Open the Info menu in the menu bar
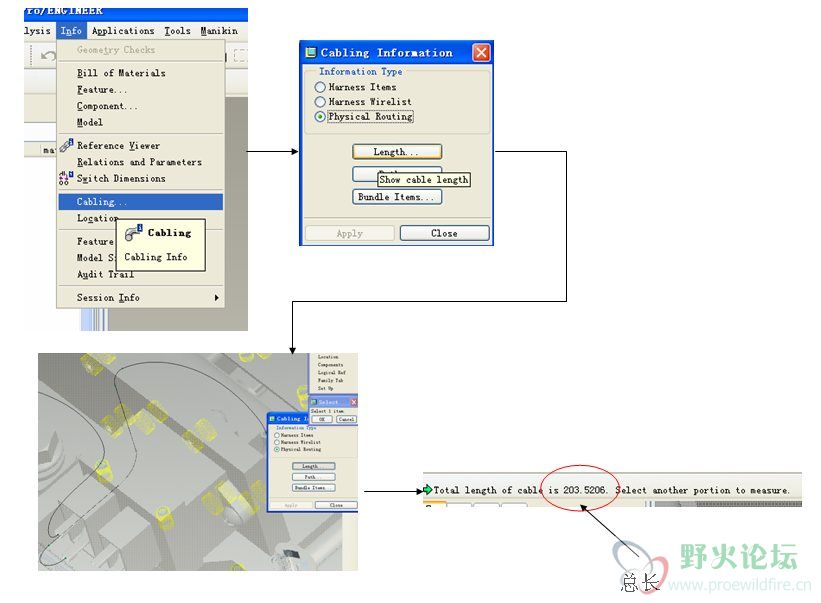The width and height of the screenshot is (821, 603). point(71,31)
